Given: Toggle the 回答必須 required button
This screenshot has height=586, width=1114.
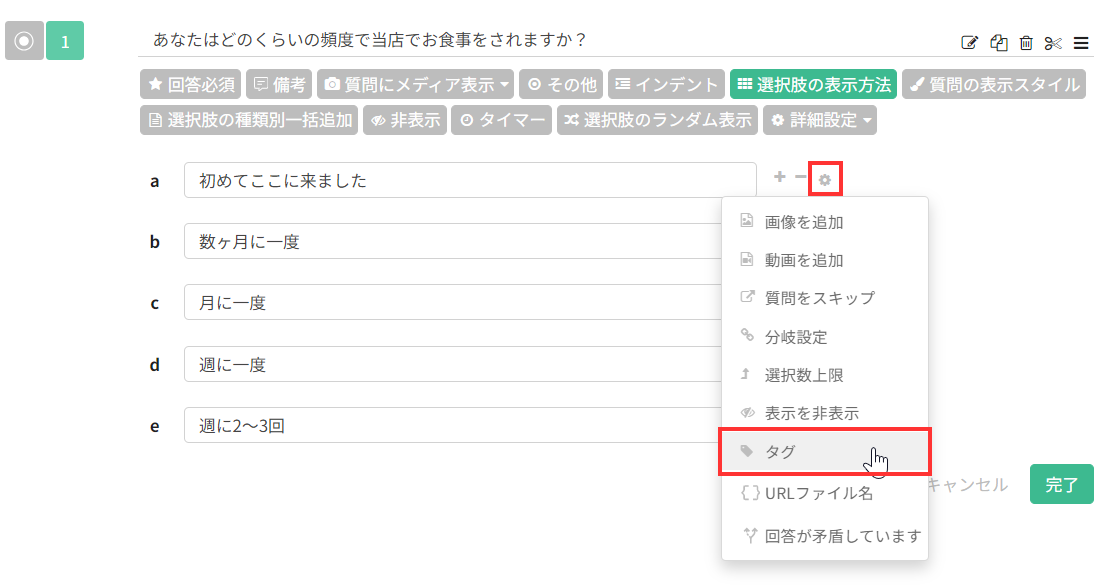Looking at the screenshot, I should coord(190,84).
